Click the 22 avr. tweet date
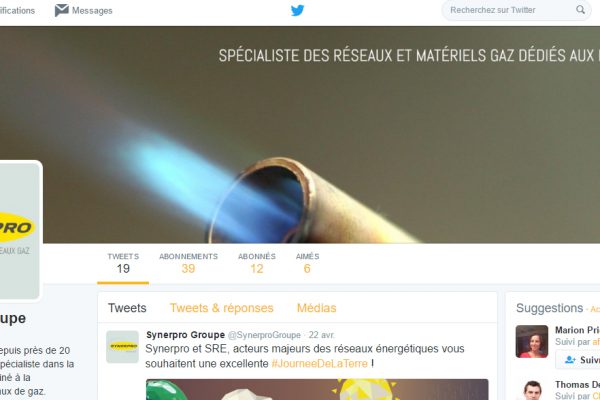The height and width of the screenshot is (400, 600). point(321,335)
